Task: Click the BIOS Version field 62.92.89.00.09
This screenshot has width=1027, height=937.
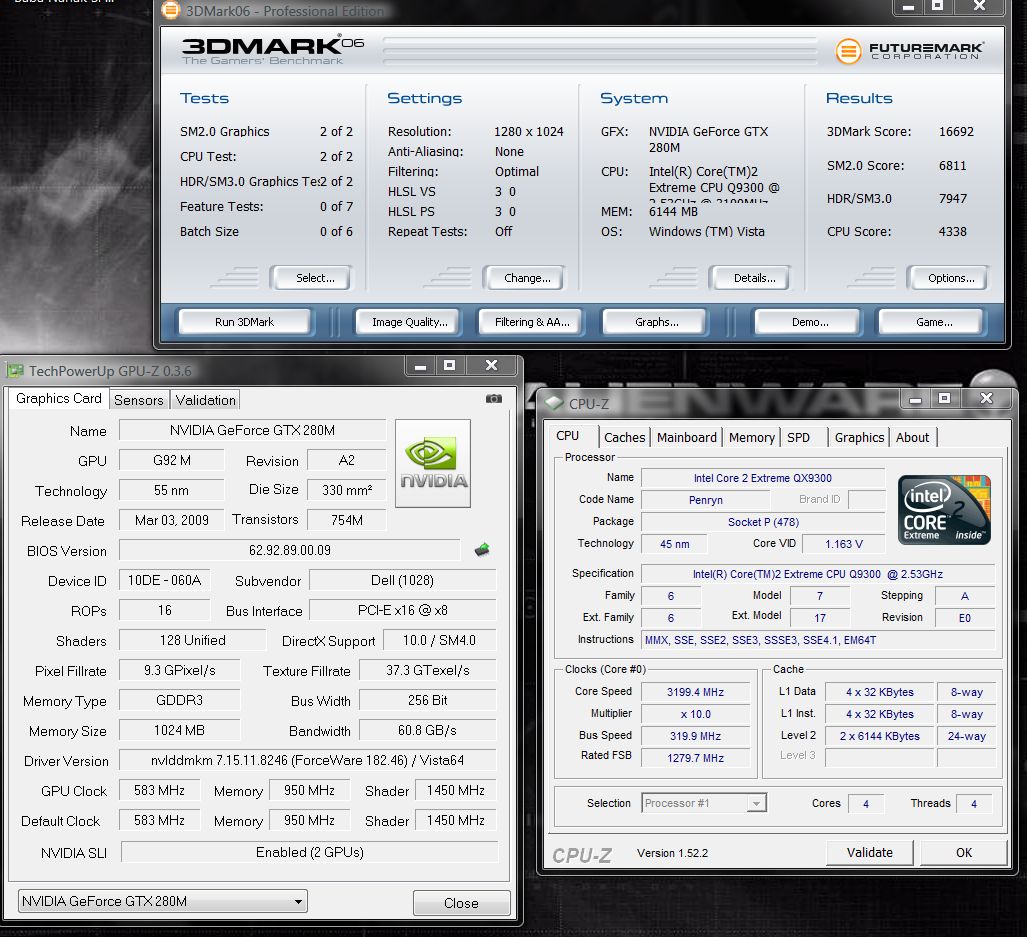Action: click(289, 550)
